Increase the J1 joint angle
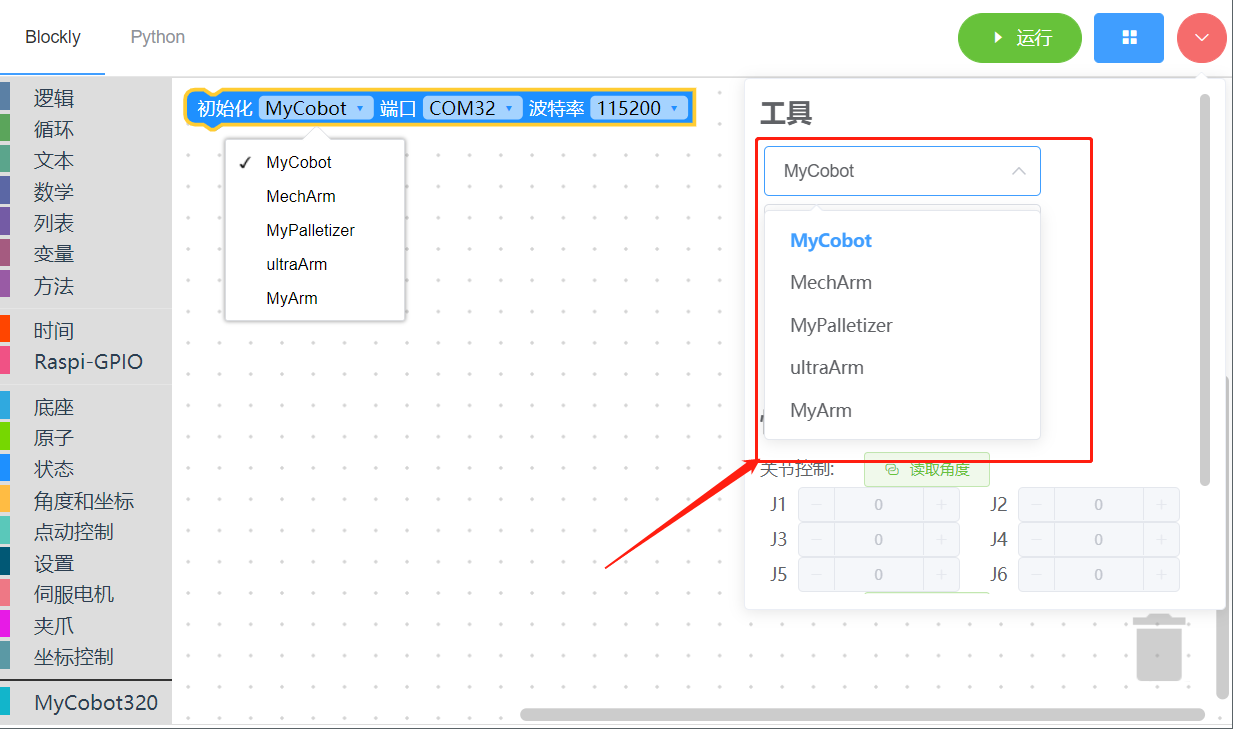 click(x=941, y=505)
